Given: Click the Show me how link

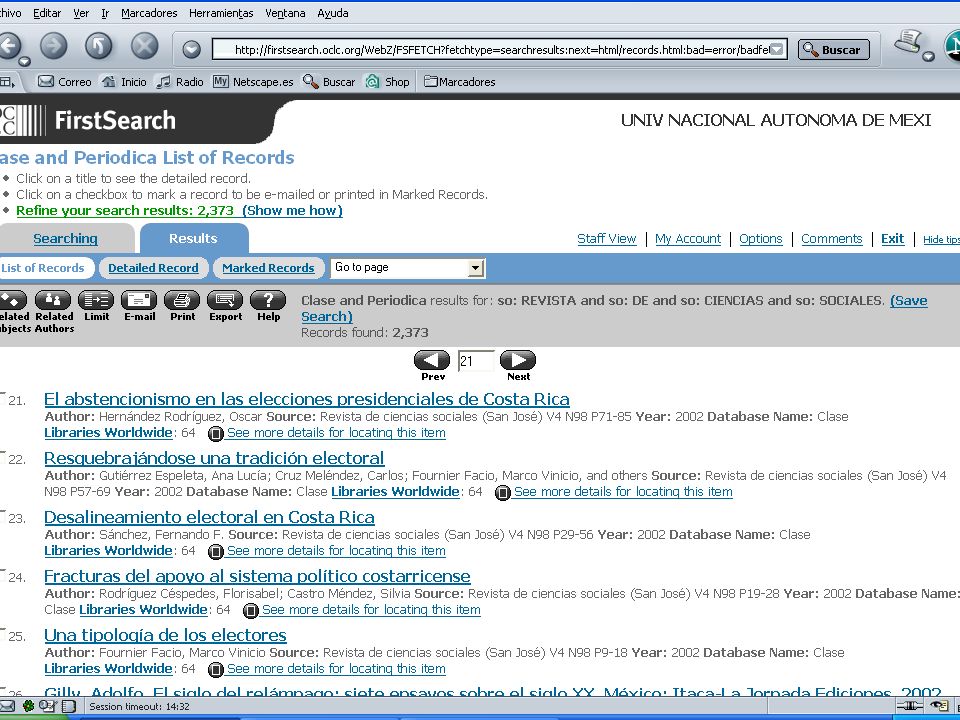Looking at the screenshot, I should [293, 211].
